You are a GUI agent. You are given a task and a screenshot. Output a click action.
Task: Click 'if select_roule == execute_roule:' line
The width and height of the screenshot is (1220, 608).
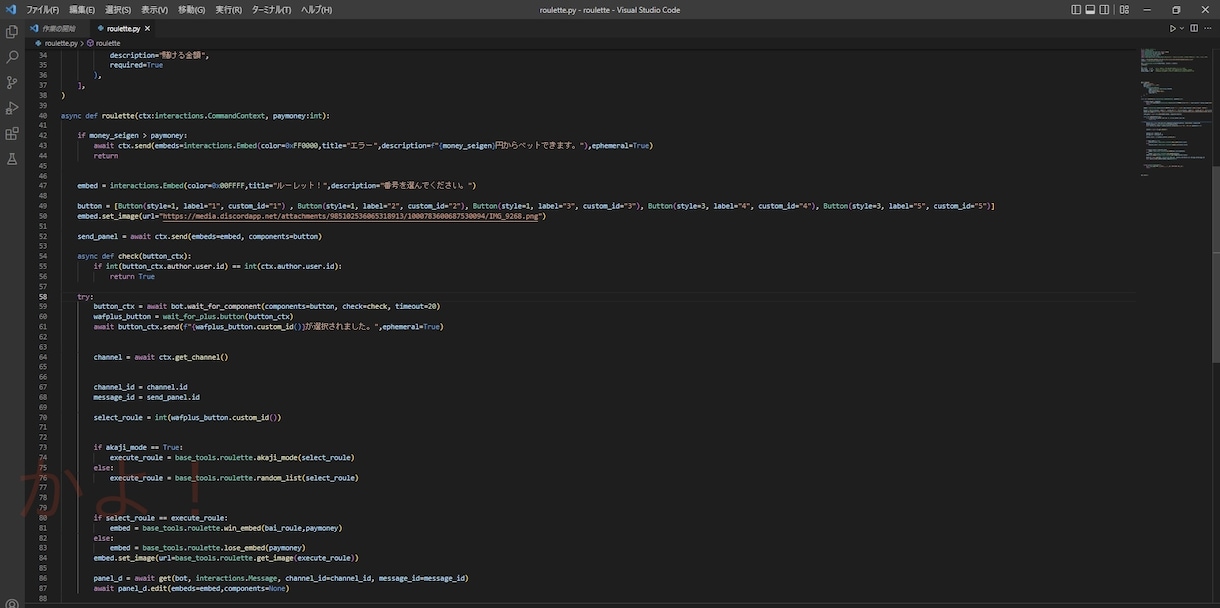pos(161,518)
